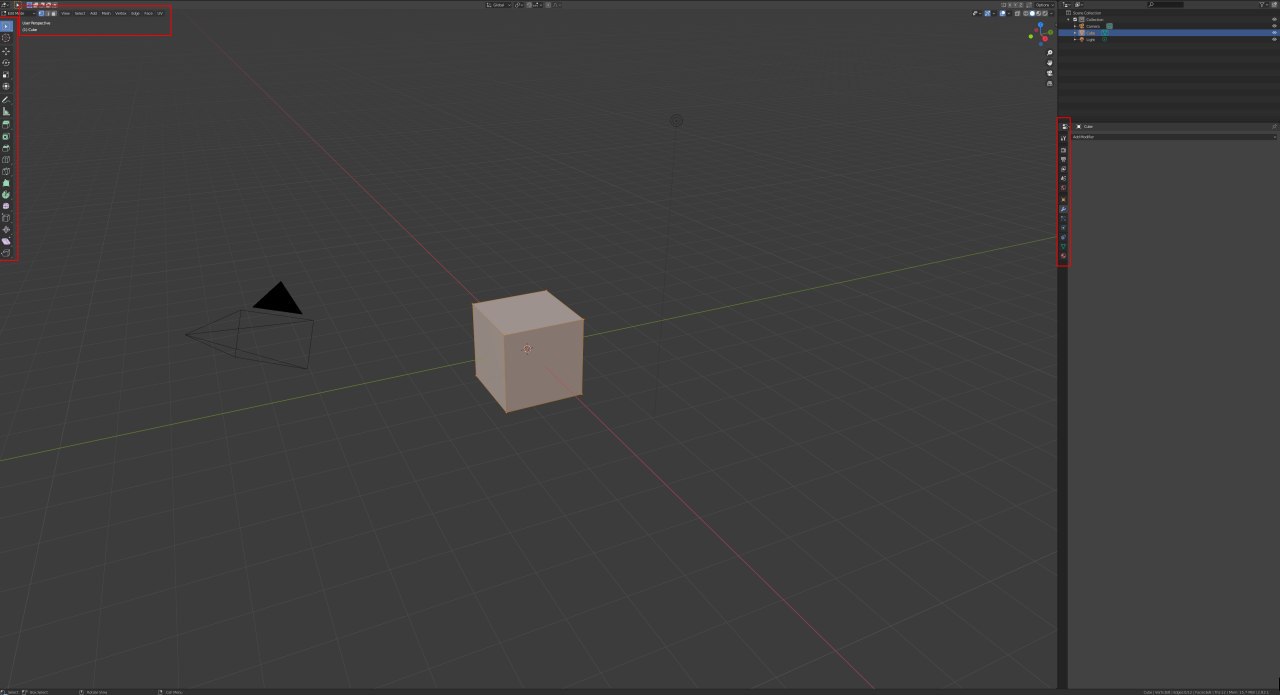
Task: Enable vertex select mode
Action: [42, 13]
